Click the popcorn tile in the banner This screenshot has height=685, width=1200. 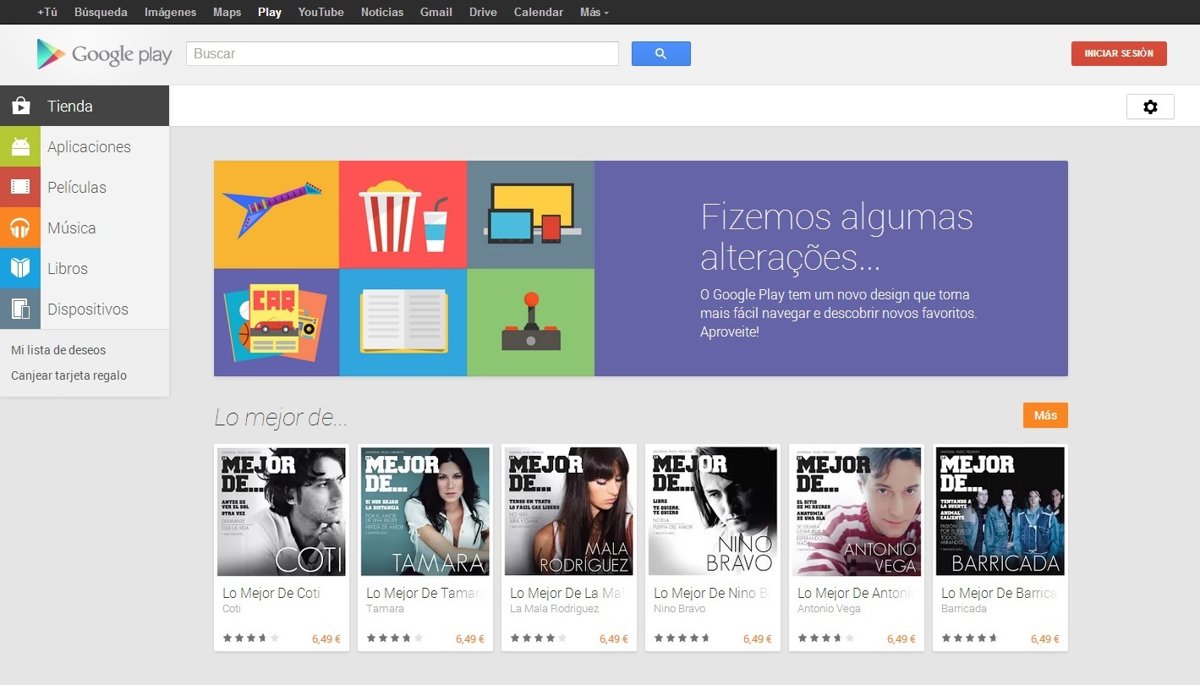402,214
